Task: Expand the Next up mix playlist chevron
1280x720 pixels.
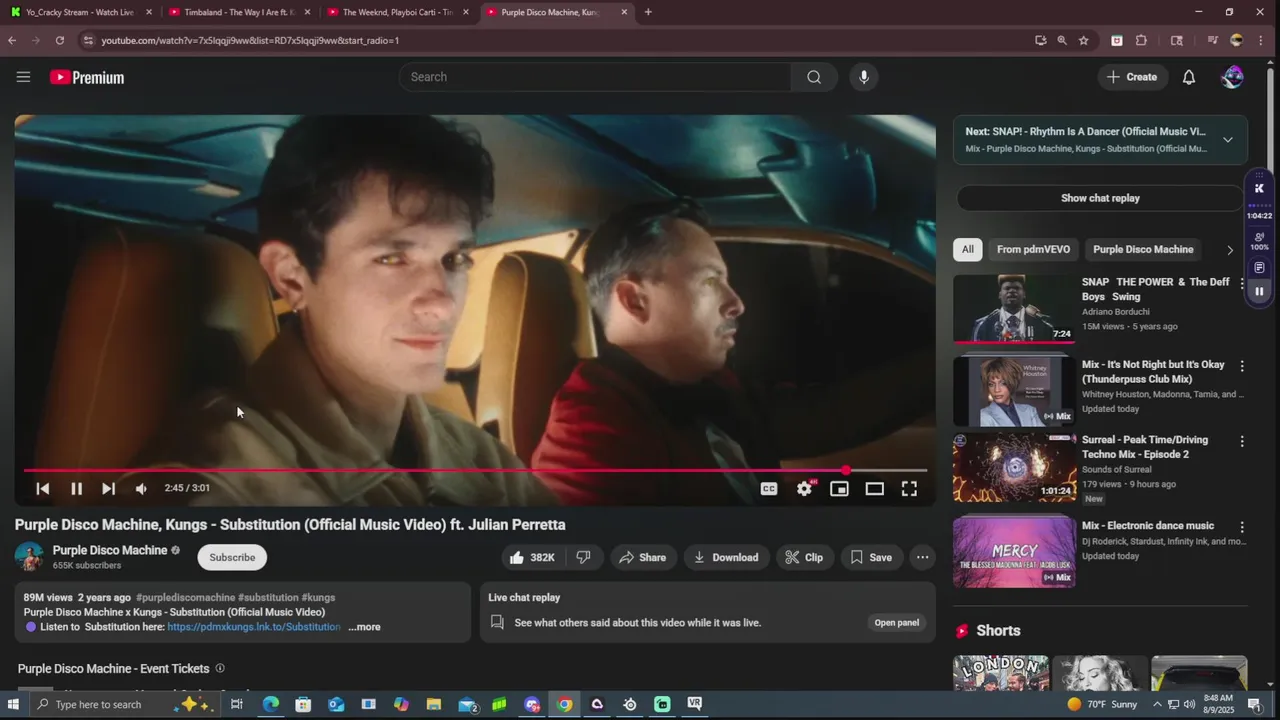Action: [x=1228, y=139]
